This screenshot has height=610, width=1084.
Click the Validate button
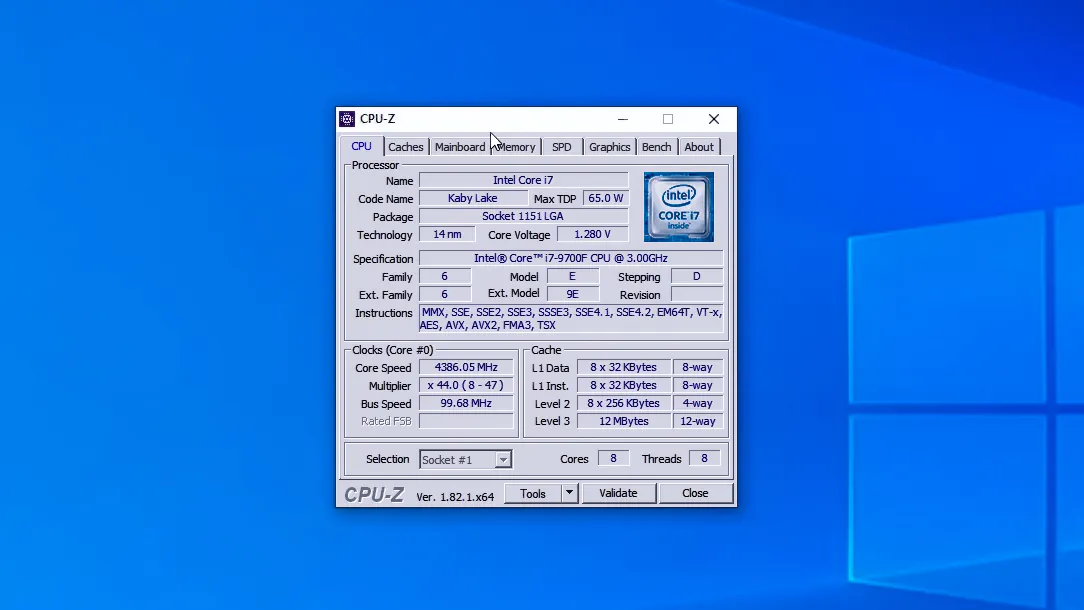pos(618,493)
